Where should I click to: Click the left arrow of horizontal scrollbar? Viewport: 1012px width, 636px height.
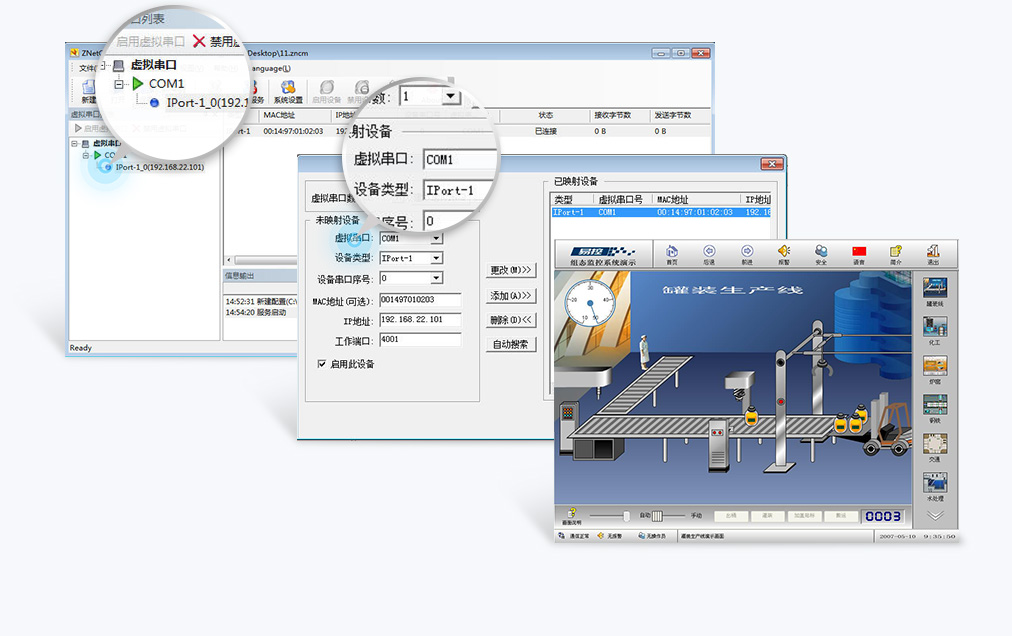(x=229, y=260)
